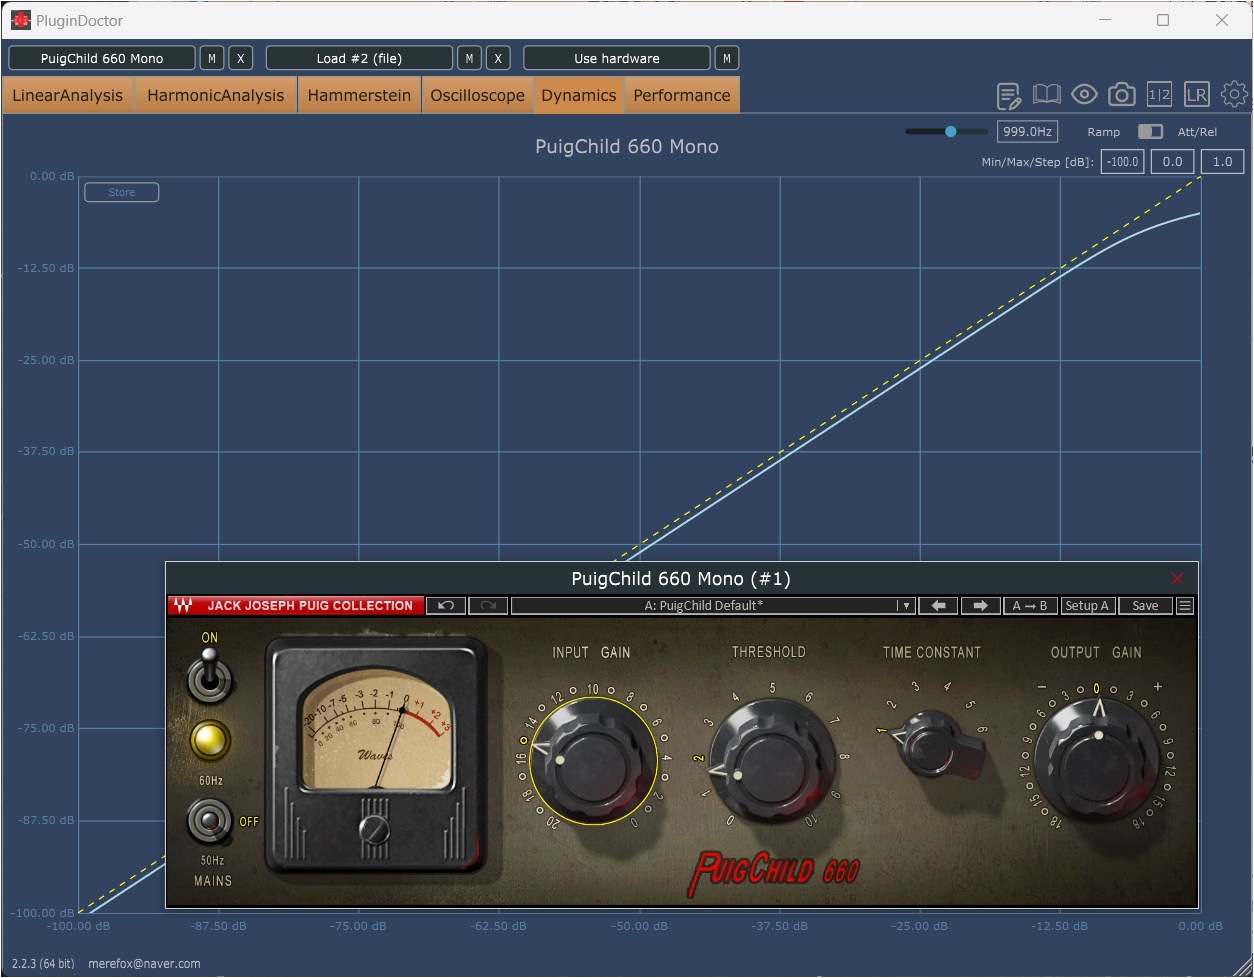The width and height of the screenshot is (1254, 978).
Task: Toggle the Ramp / Att/Rel switch
Action: 1150,132
